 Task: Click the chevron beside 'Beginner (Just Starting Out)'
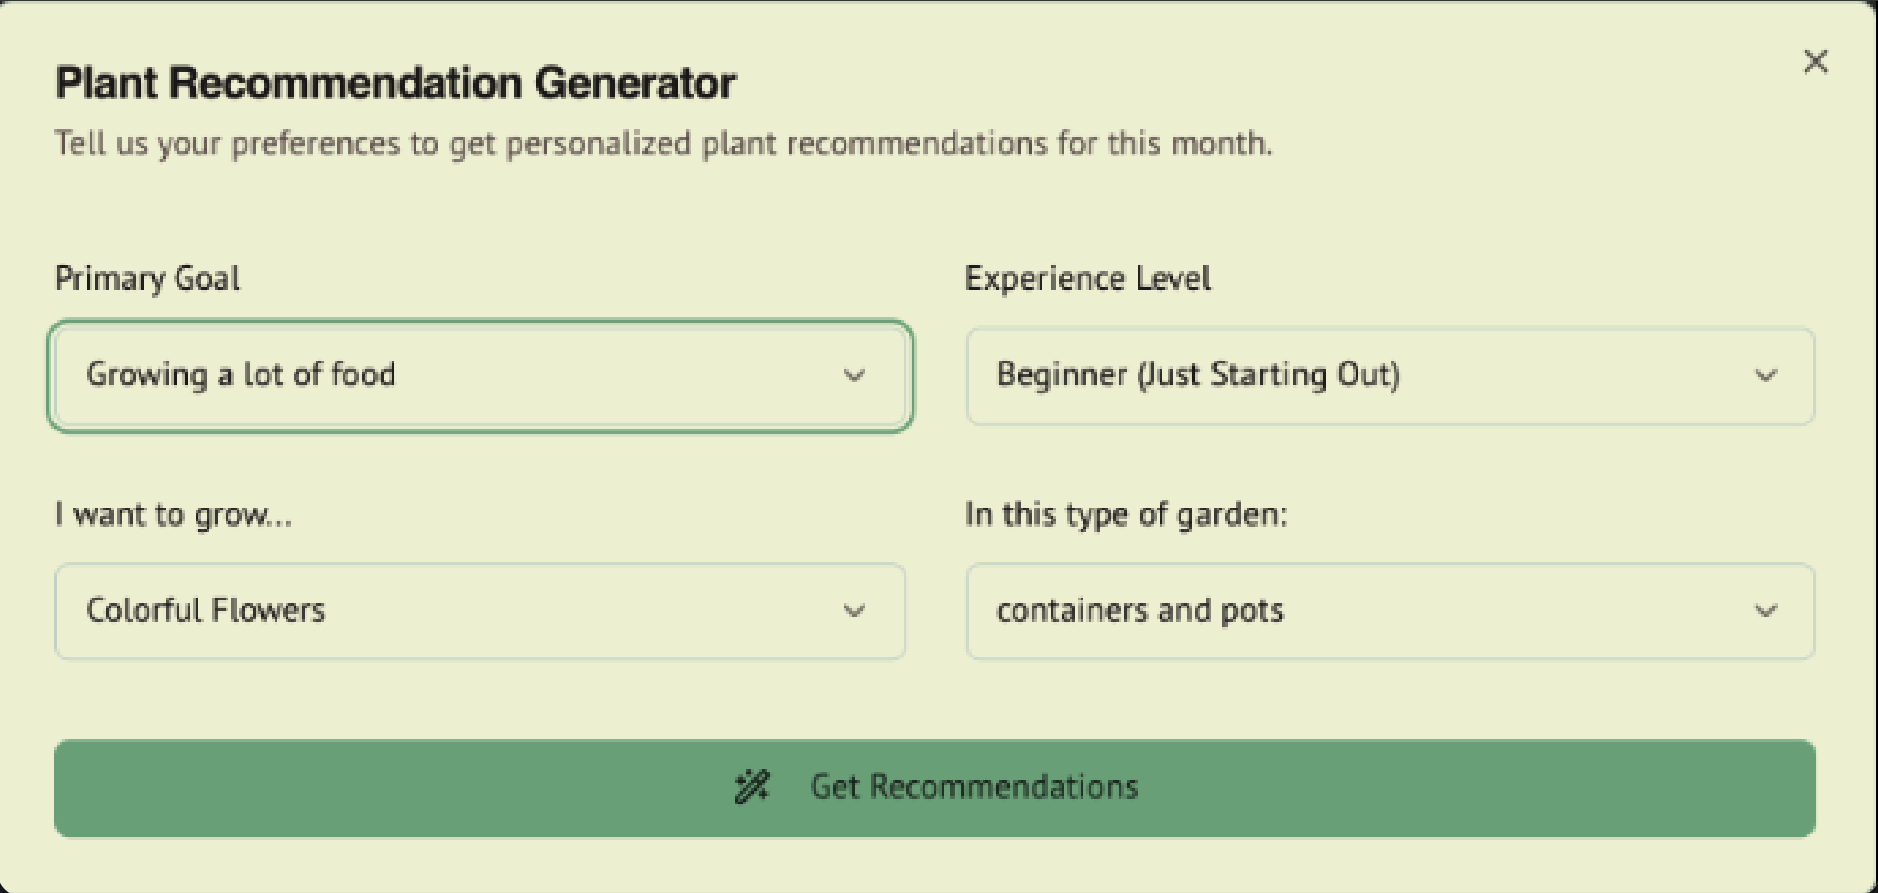pos(1766,376)
